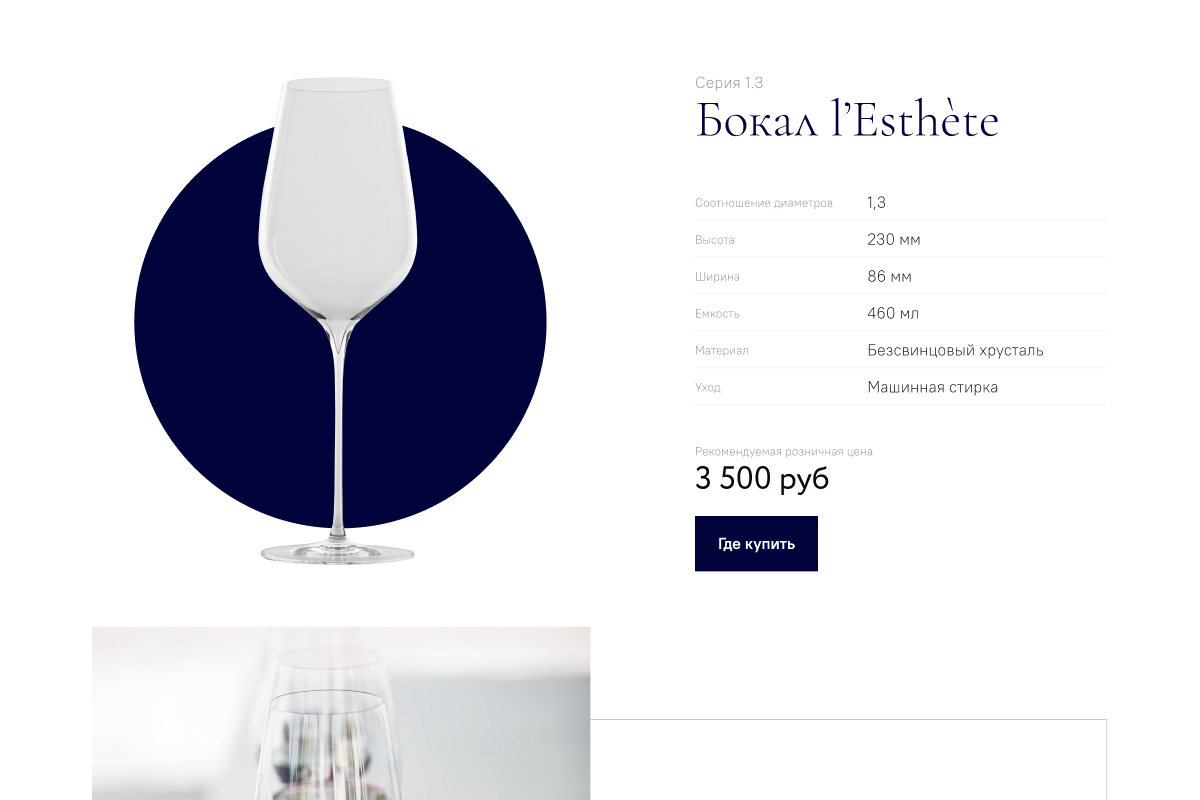Viewport: 1200px width, 800px height.
Task: Click the 3 500 руб price
Action: (x=762, y=479)
